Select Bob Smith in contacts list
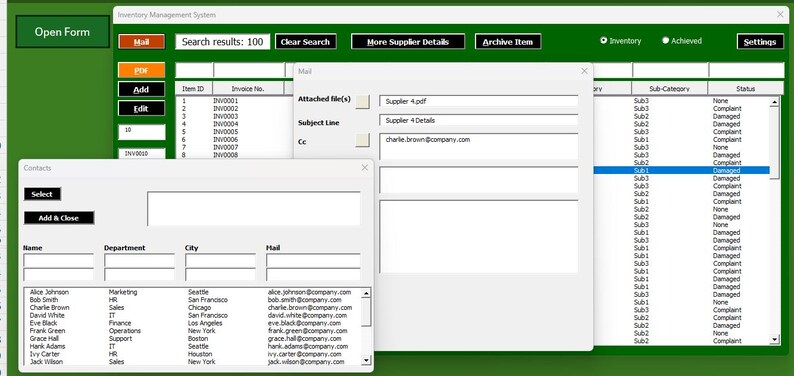This screenshot has height=376, width=794. [x=193, y=300]
